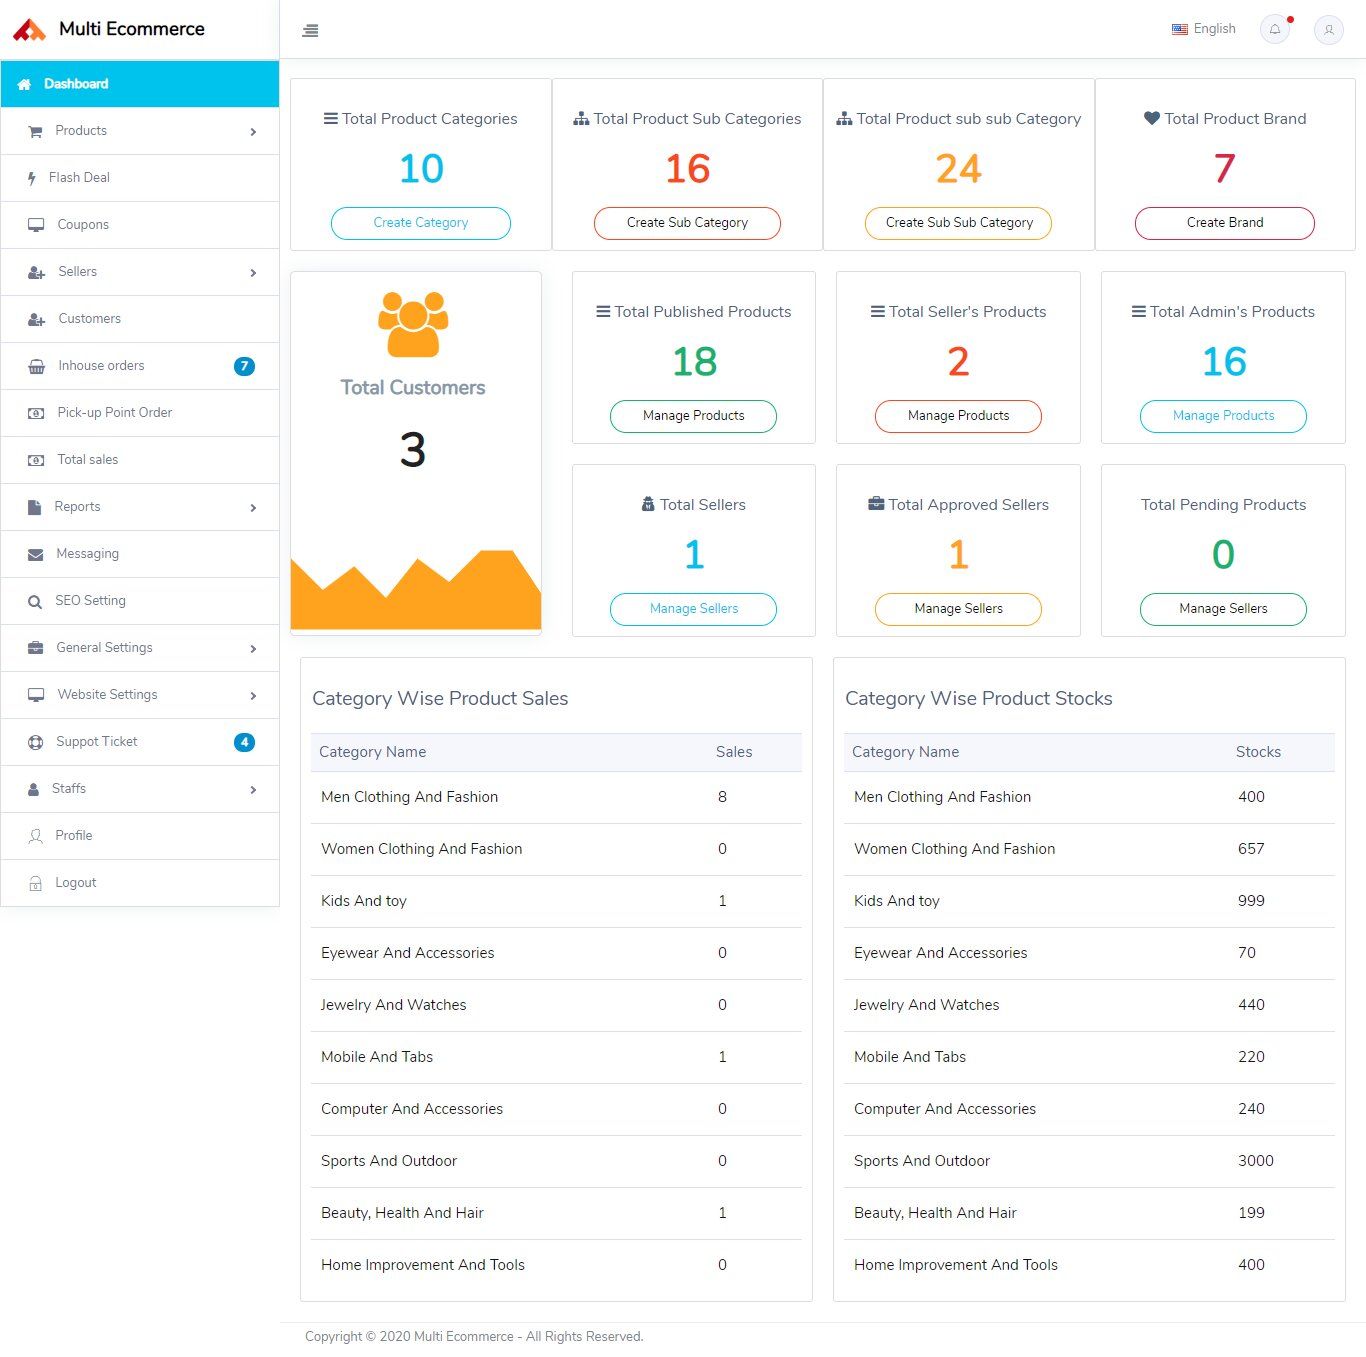Click the Multi Ecommerce logo icon
The image size is (1366, 1357).
30,30
